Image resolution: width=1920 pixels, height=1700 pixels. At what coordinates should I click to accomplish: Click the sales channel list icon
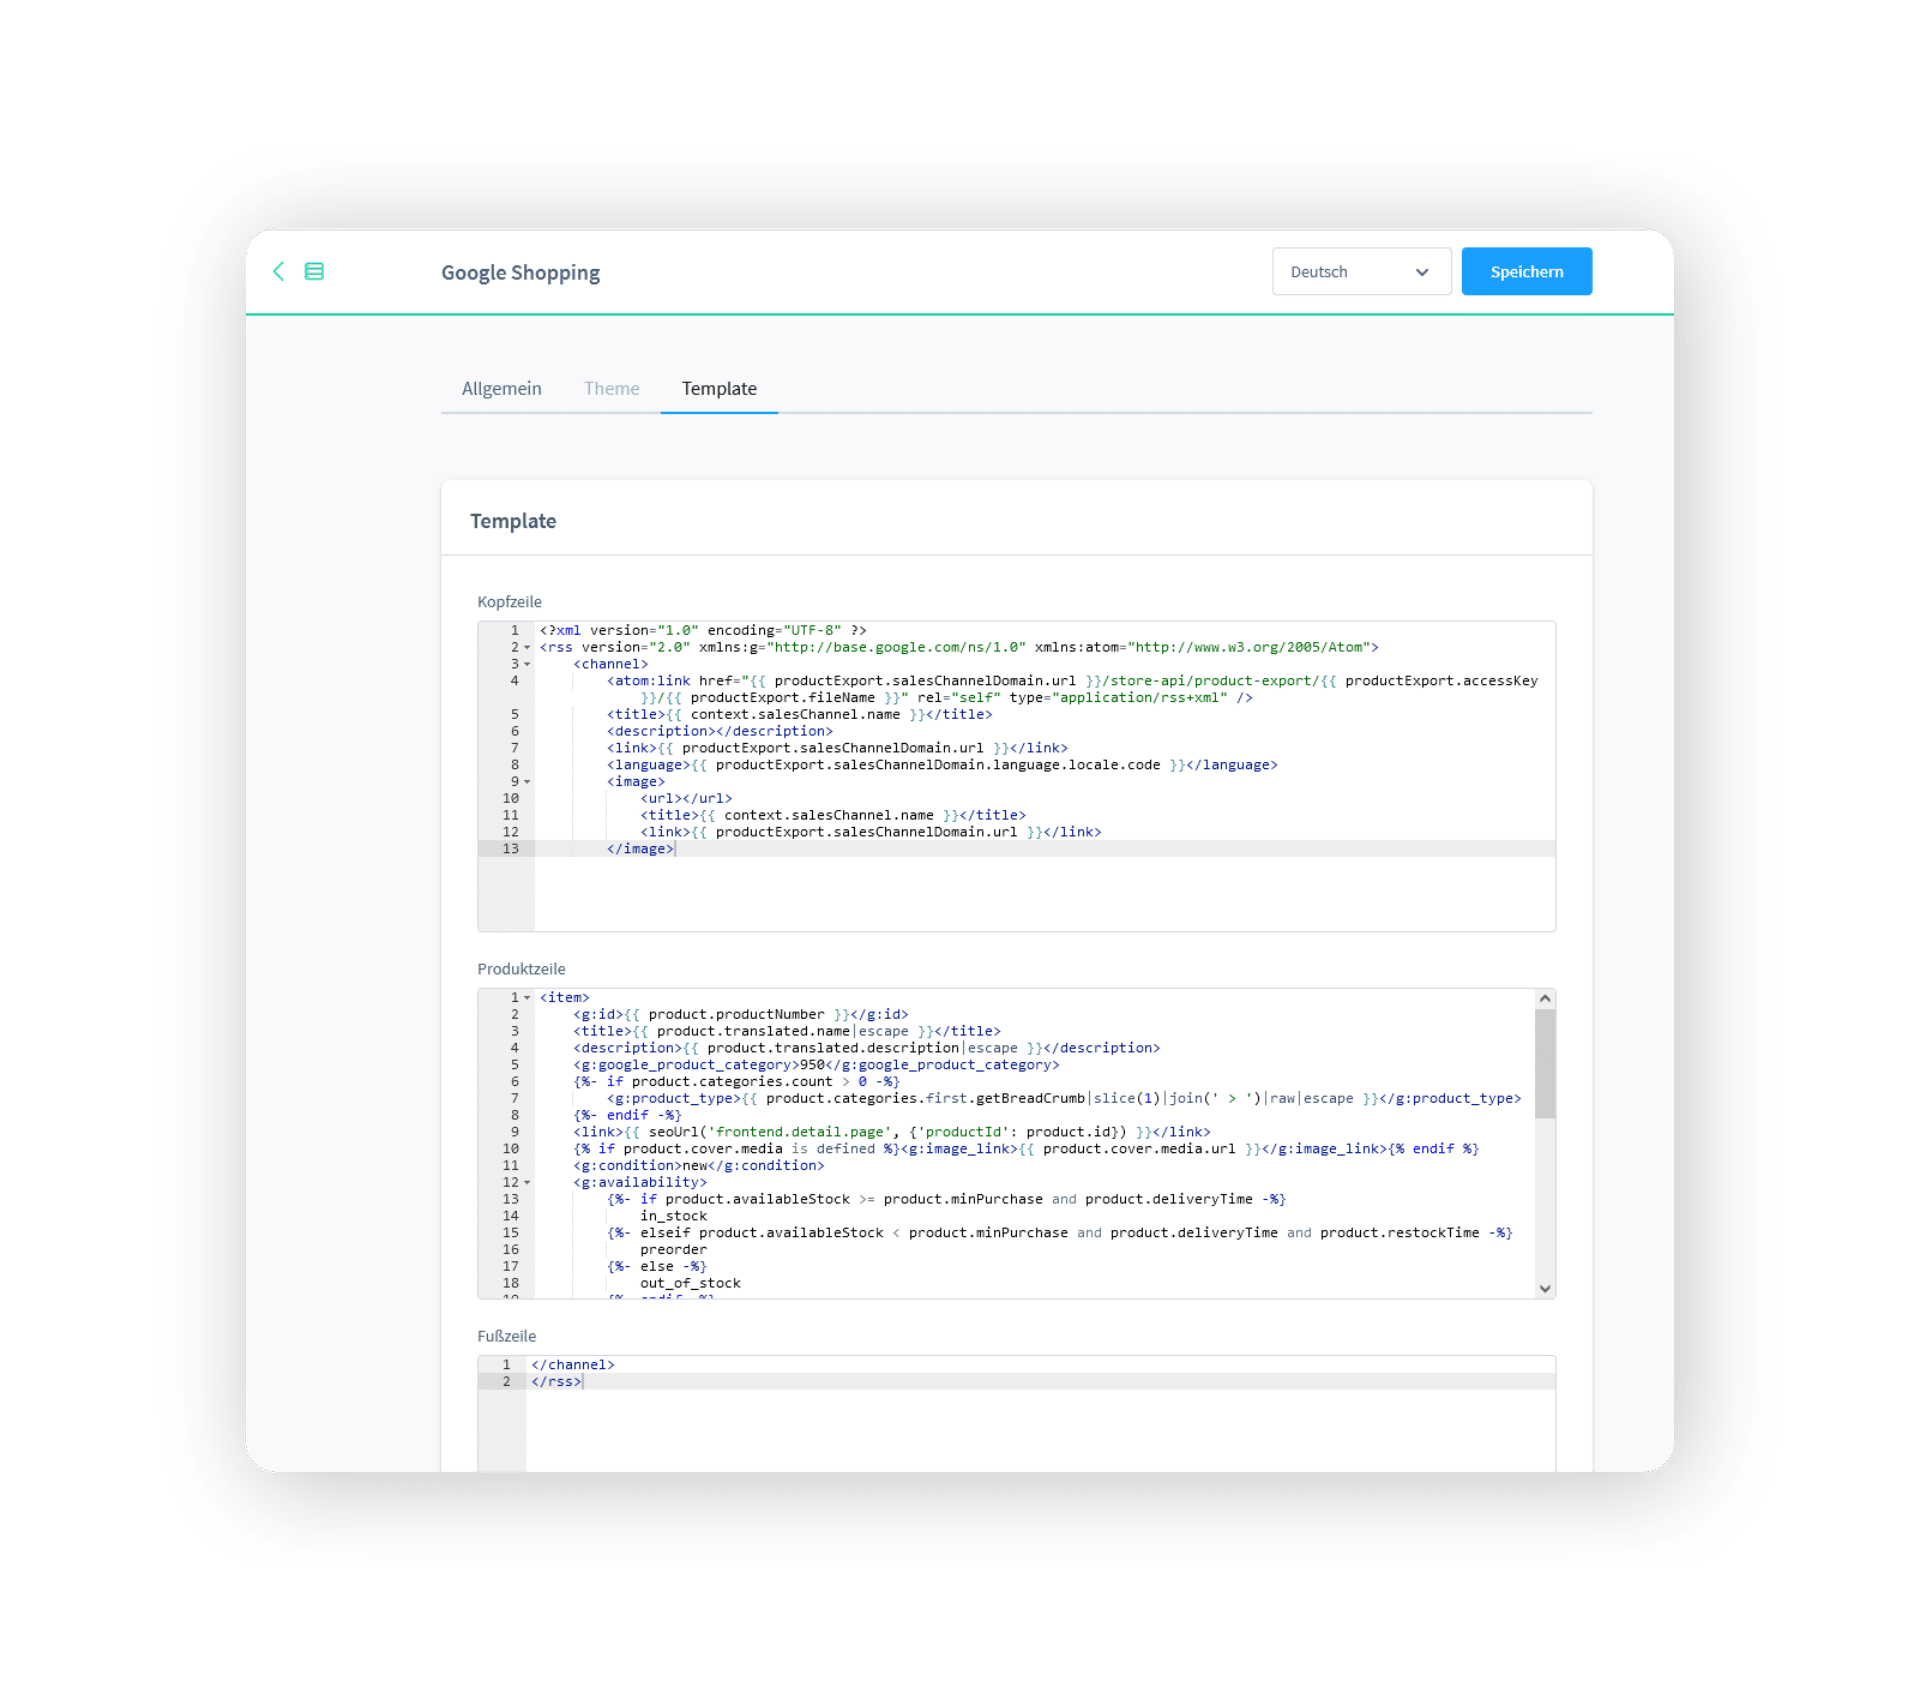[314, 271]
